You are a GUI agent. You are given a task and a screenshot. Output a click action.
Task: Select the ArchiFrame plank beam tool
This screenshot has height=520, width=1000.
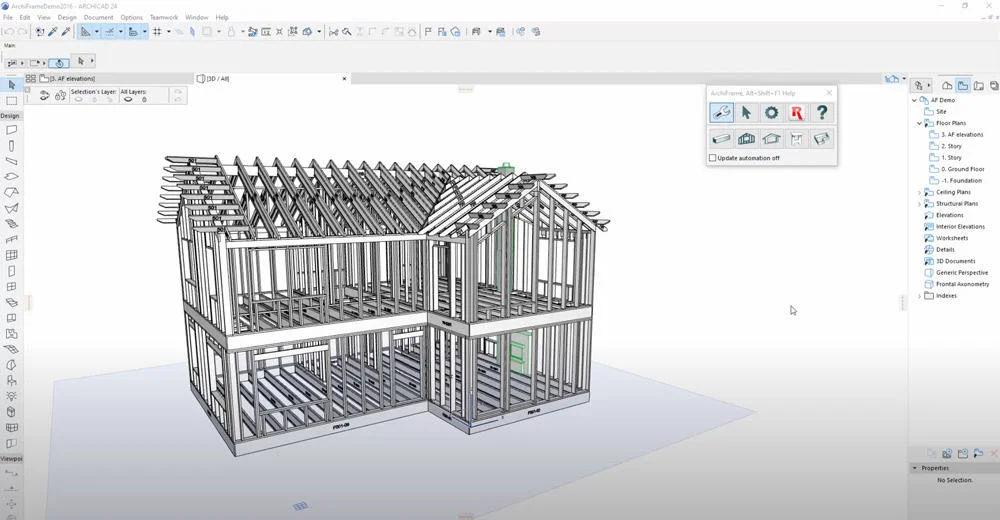[721, 139]
